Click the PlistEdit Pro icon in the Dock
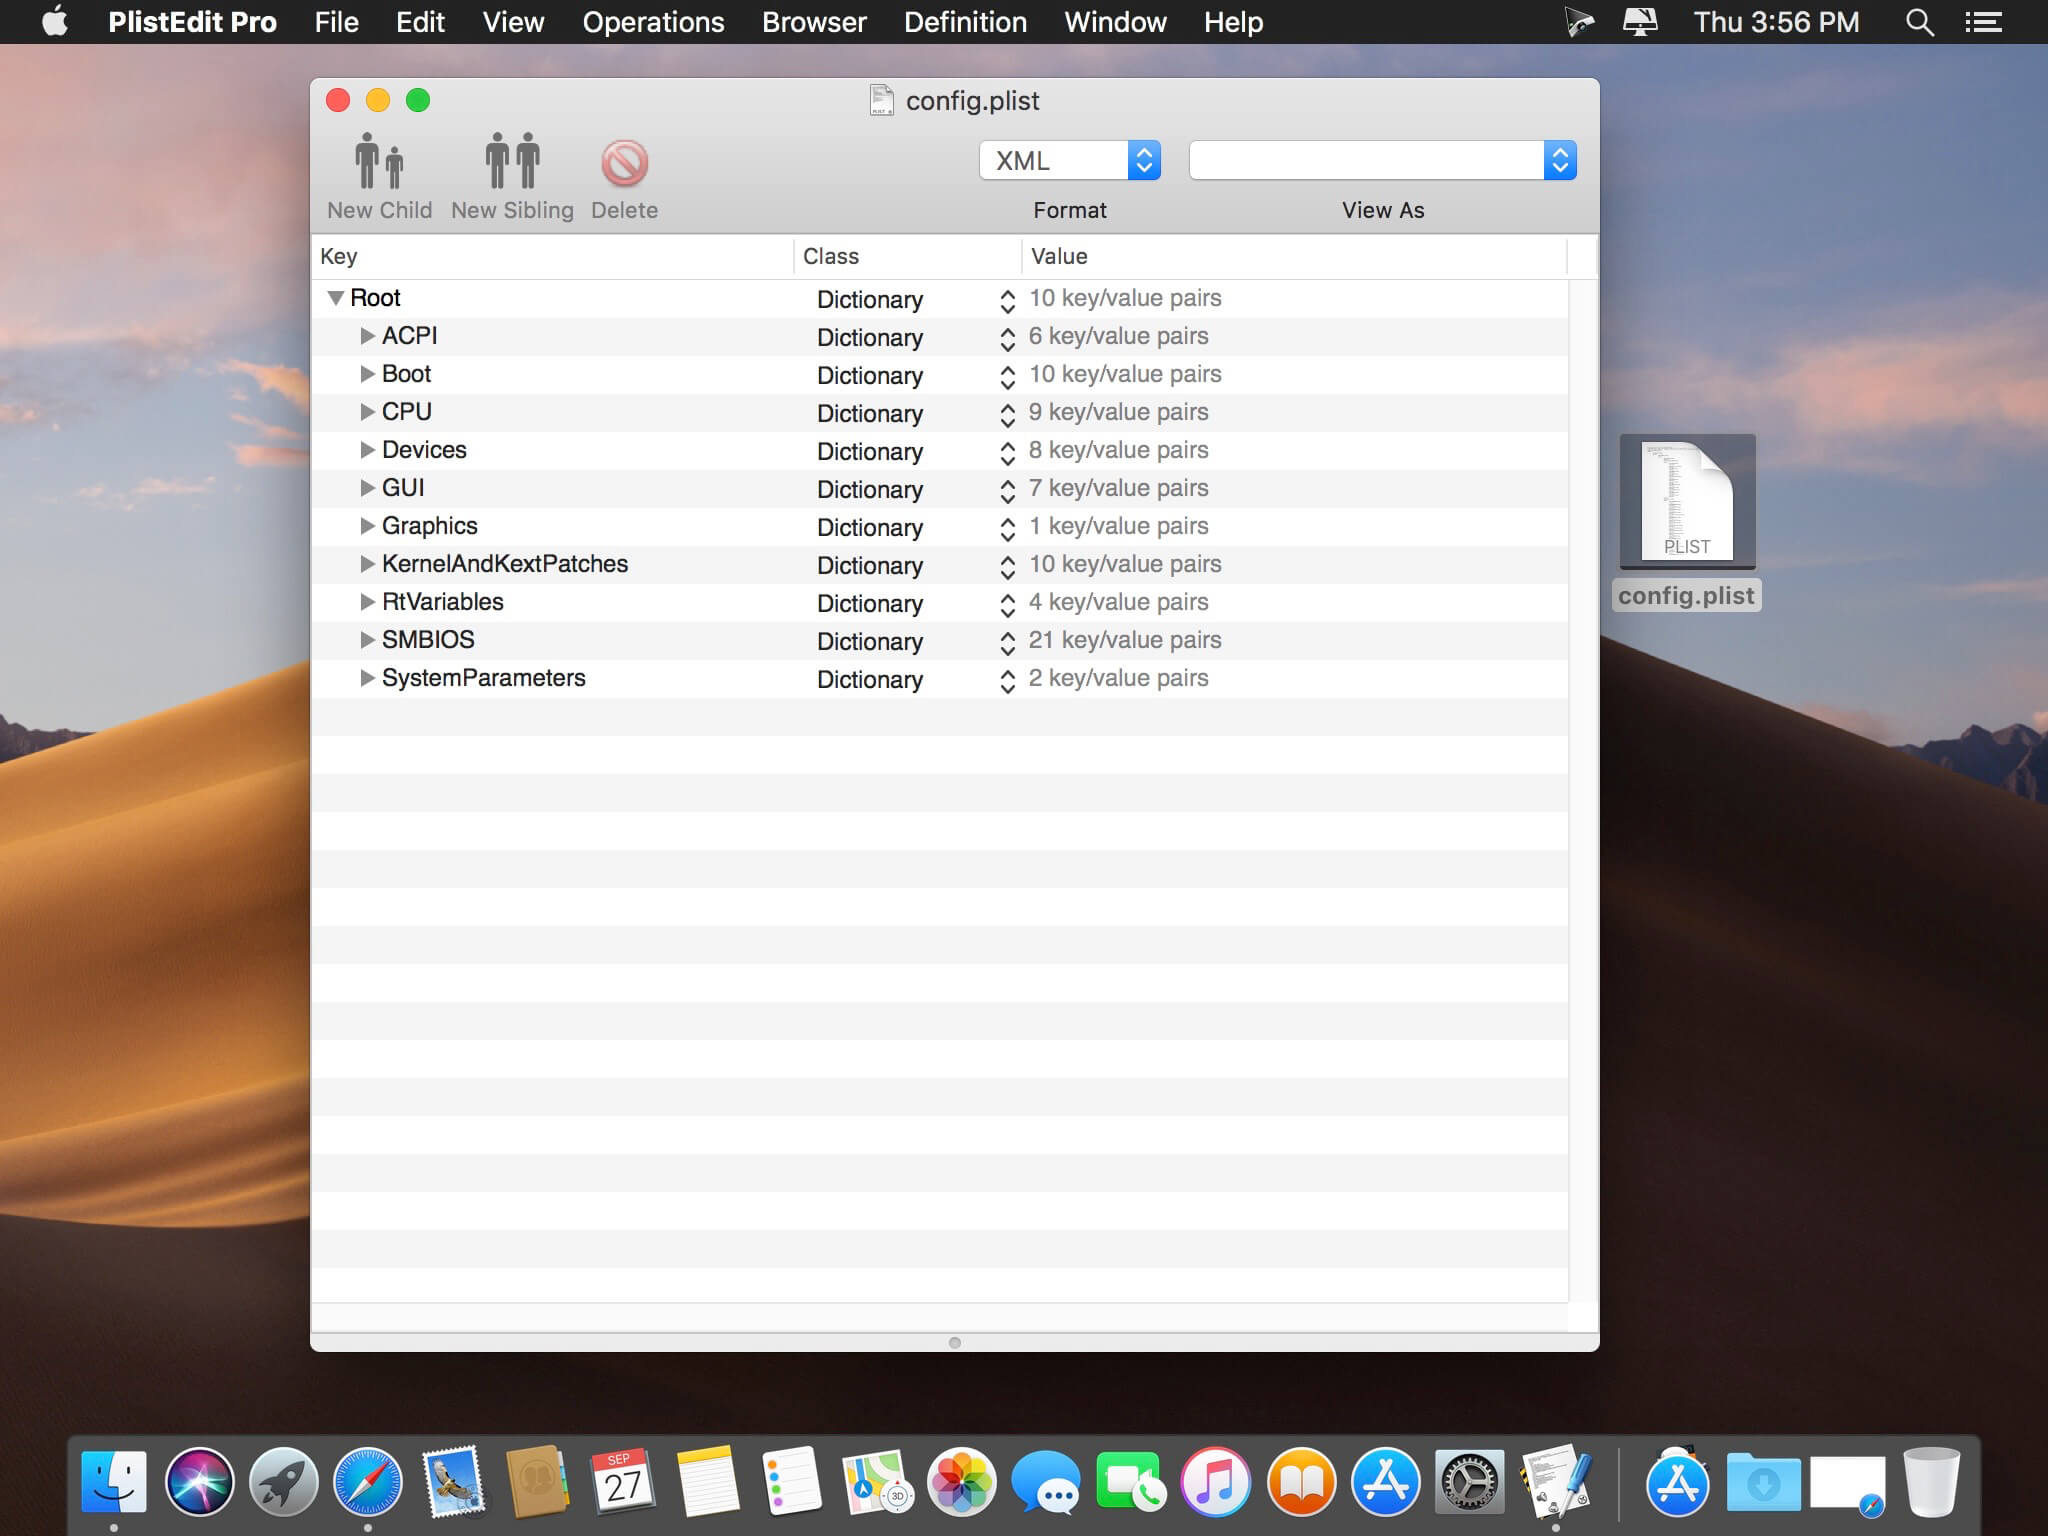The width and height of the screenshot is (2048, 1536). pyautogui.click(x=1557, y=1483)
